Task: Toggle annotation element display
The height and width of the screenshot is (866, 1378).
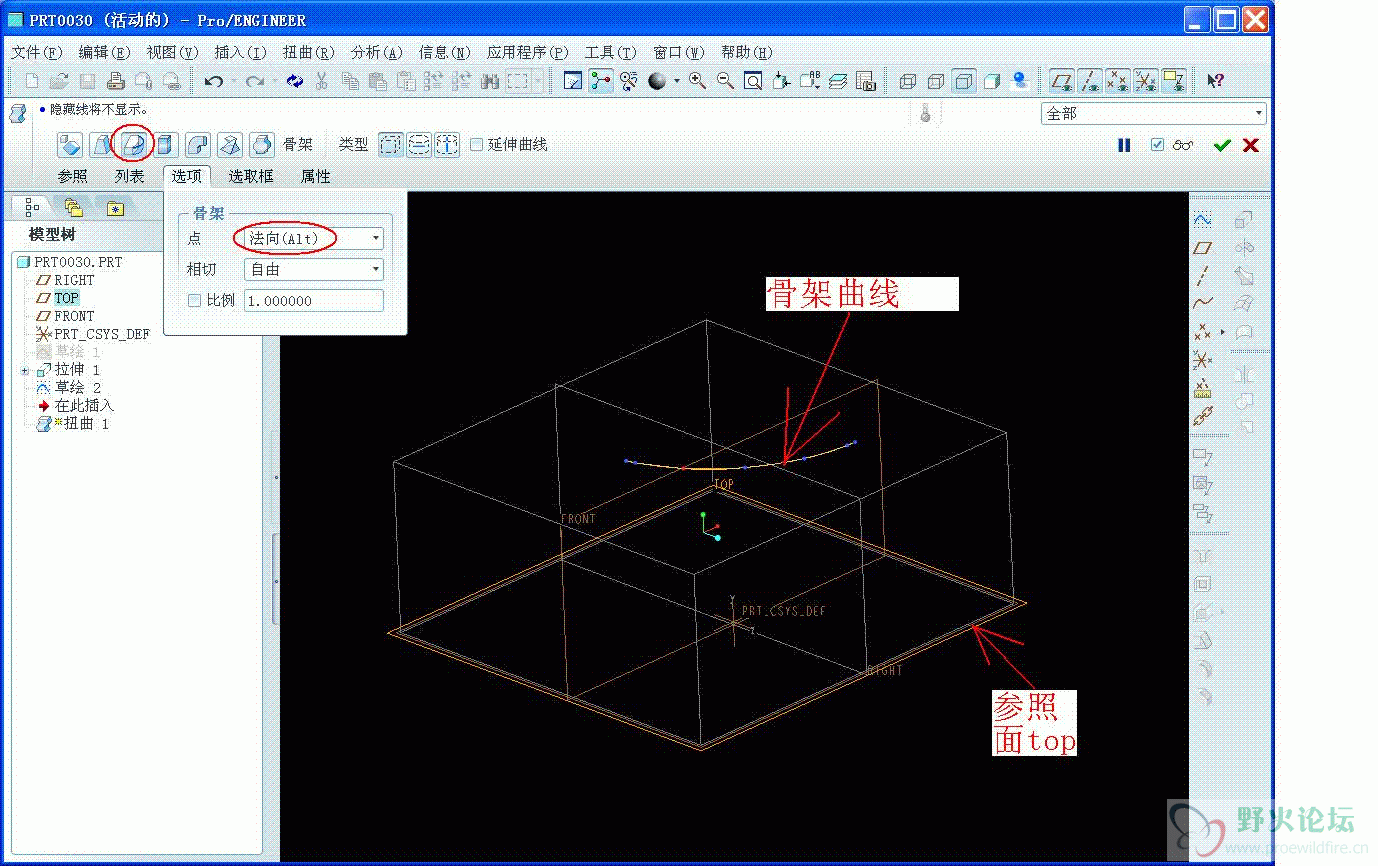Action: point(1174,81)
